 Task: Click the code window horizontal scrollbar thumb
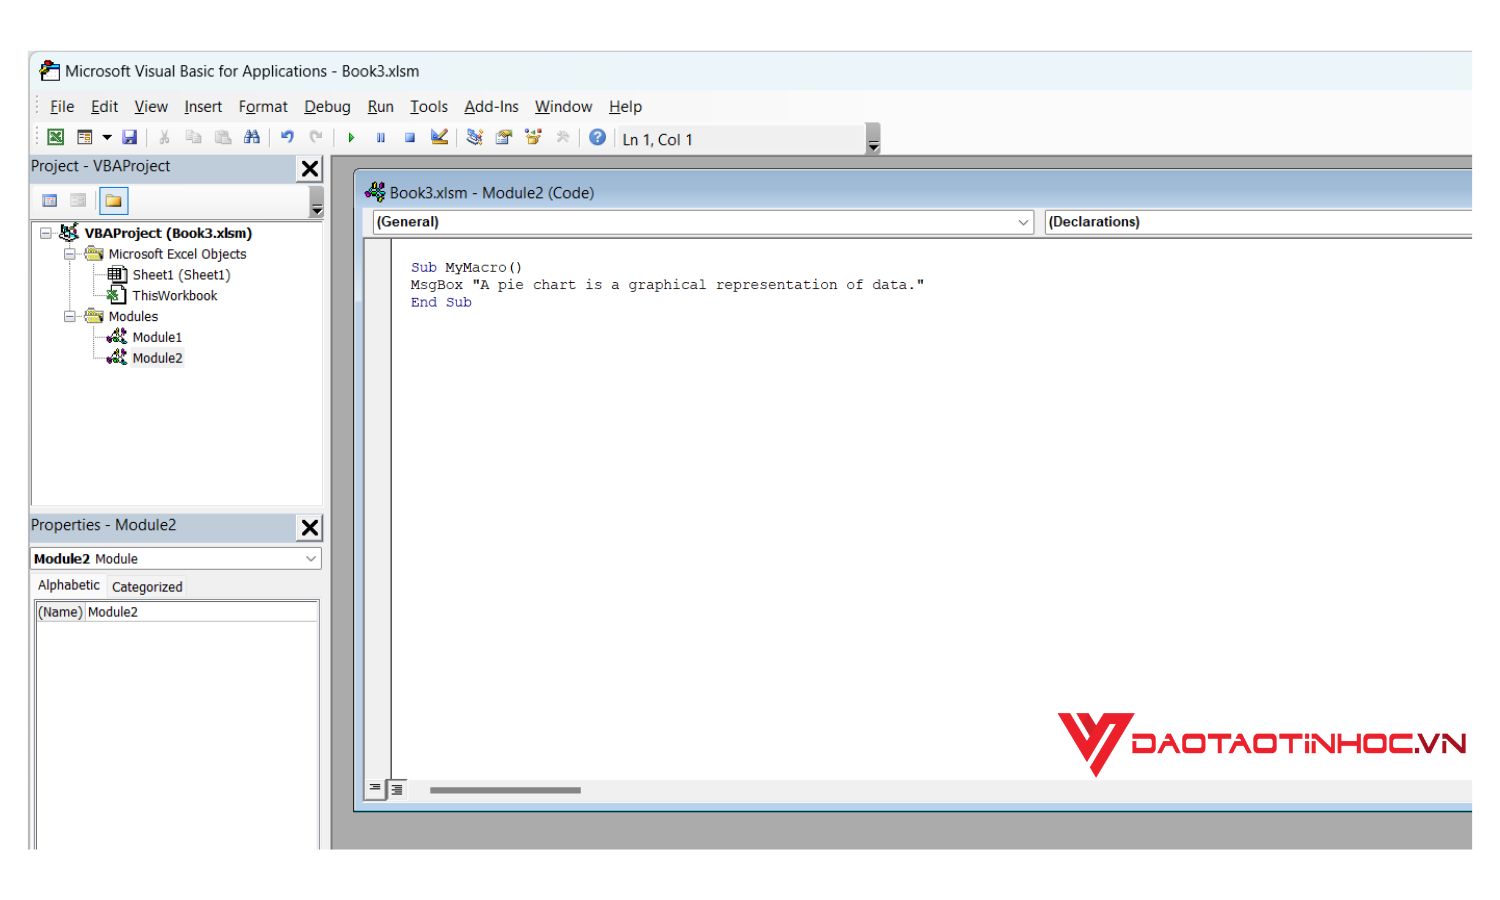coord(505,790)
